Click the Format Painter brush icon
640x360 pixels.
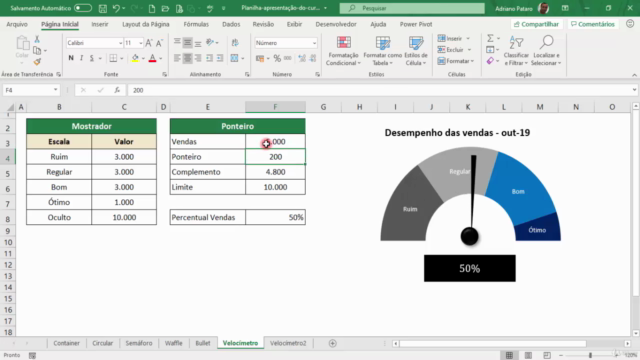(x=37, y=62)
